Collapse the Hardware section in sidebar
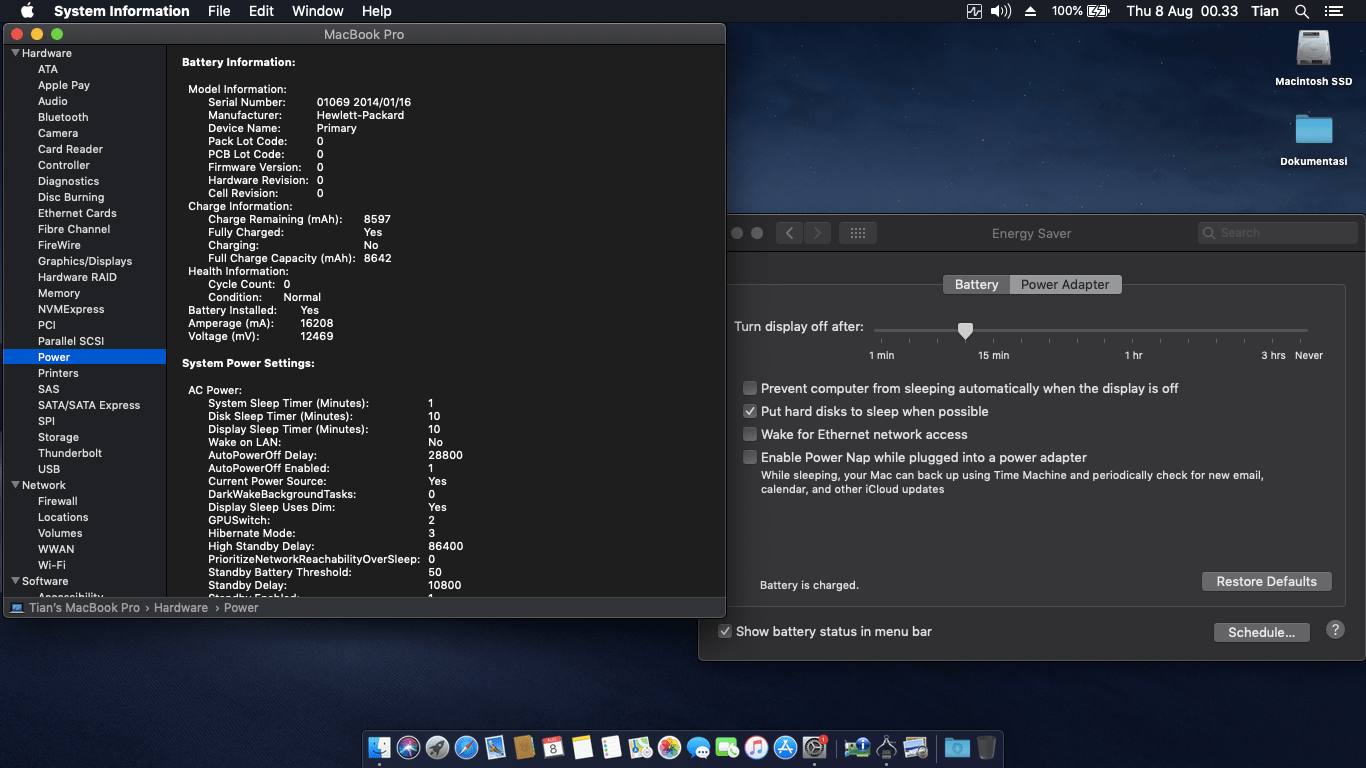Viewport: 1366px width, 768px height. click(x=16, y=53)
